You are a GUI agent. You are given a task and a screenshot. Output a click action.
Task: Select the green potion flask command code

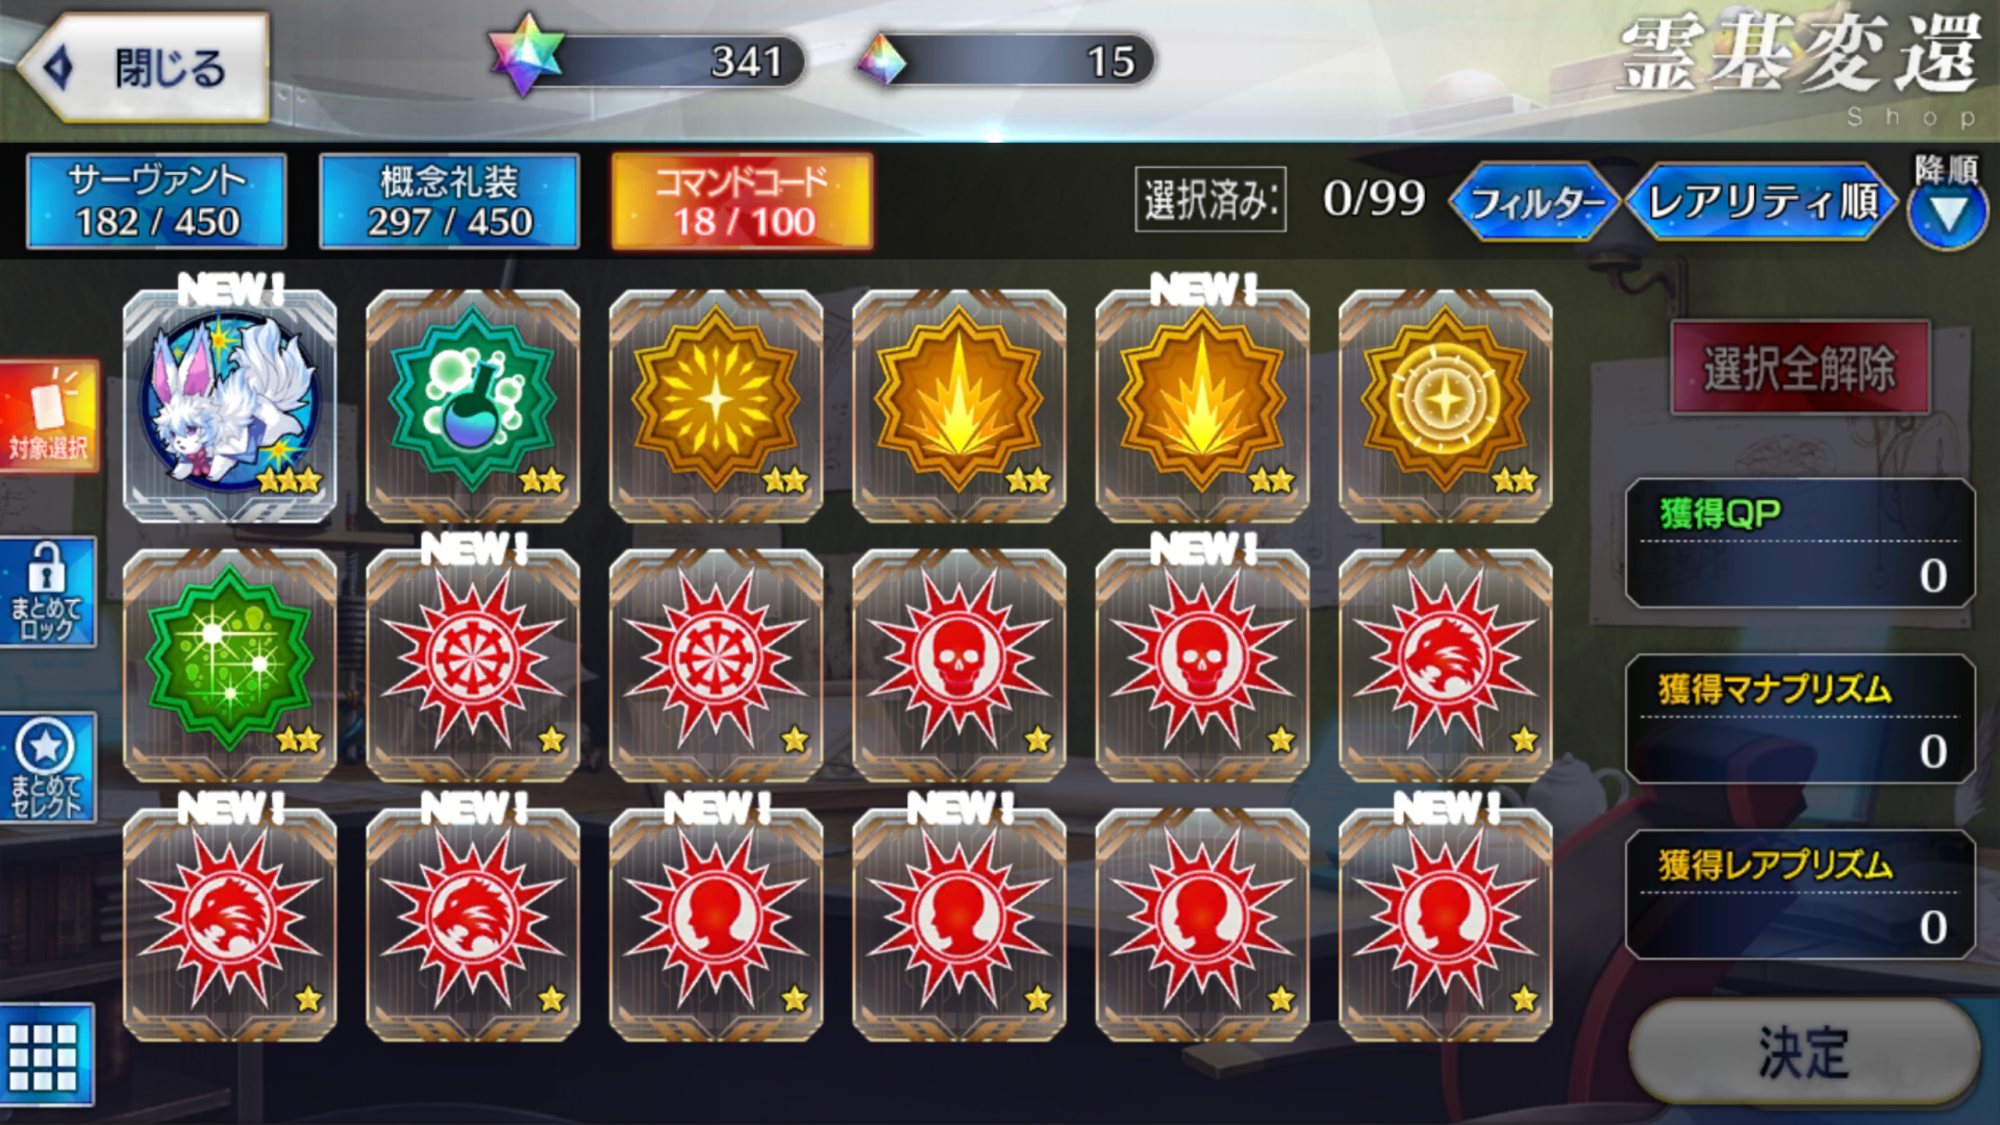(473, 405)
